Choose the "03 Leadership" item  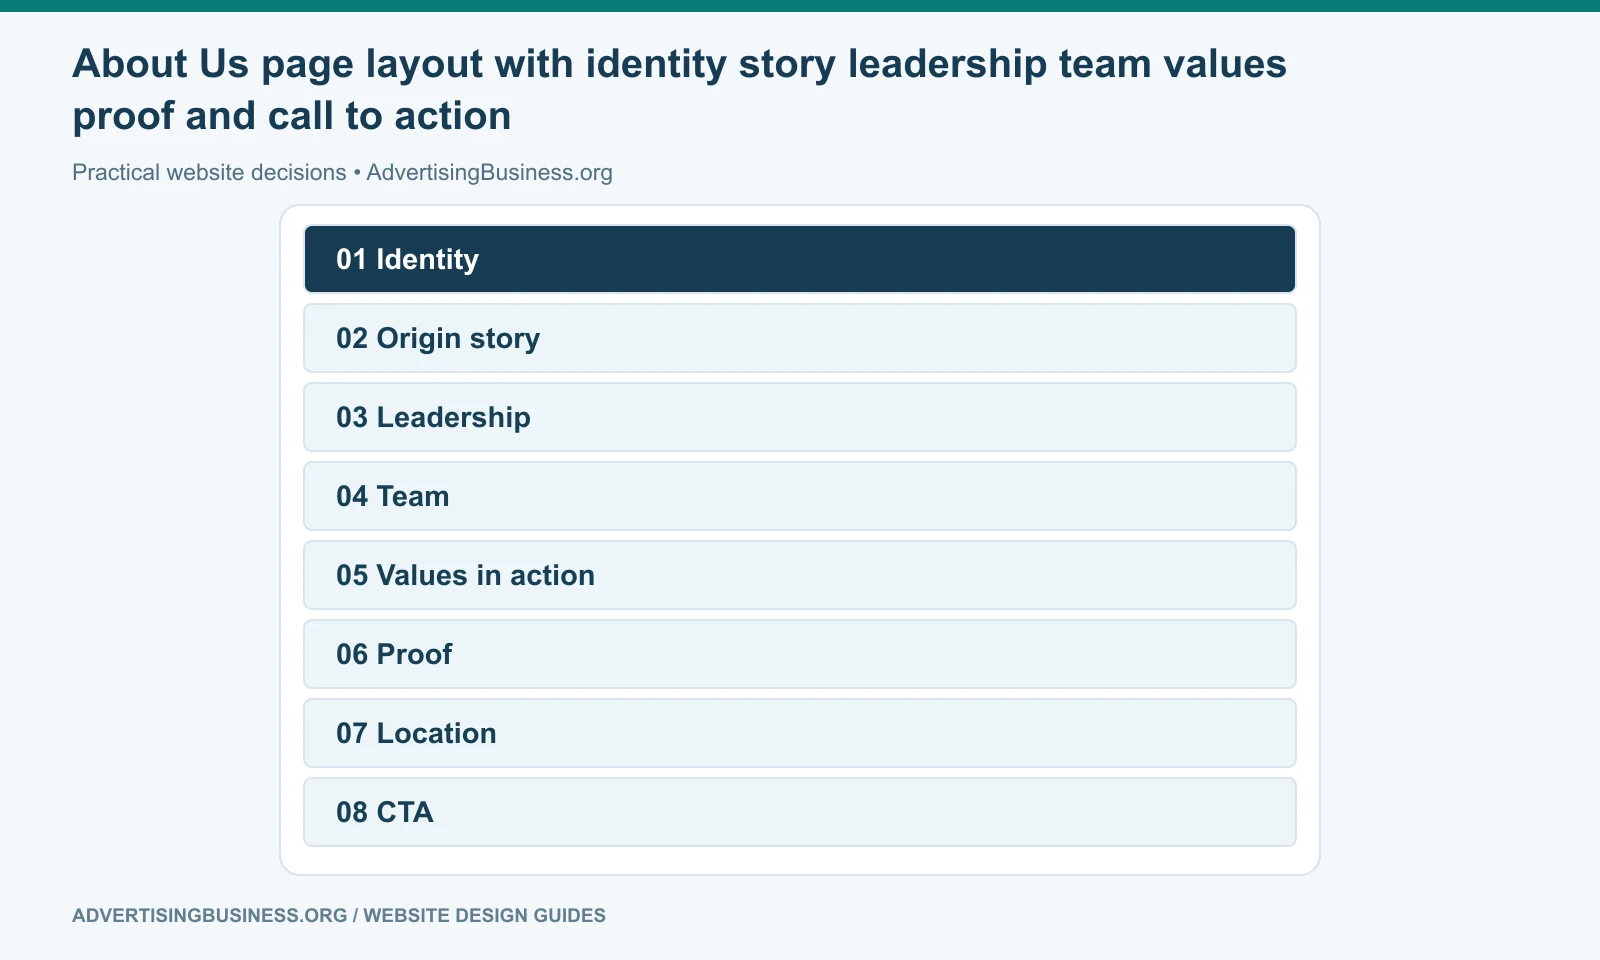click(800, 417)
